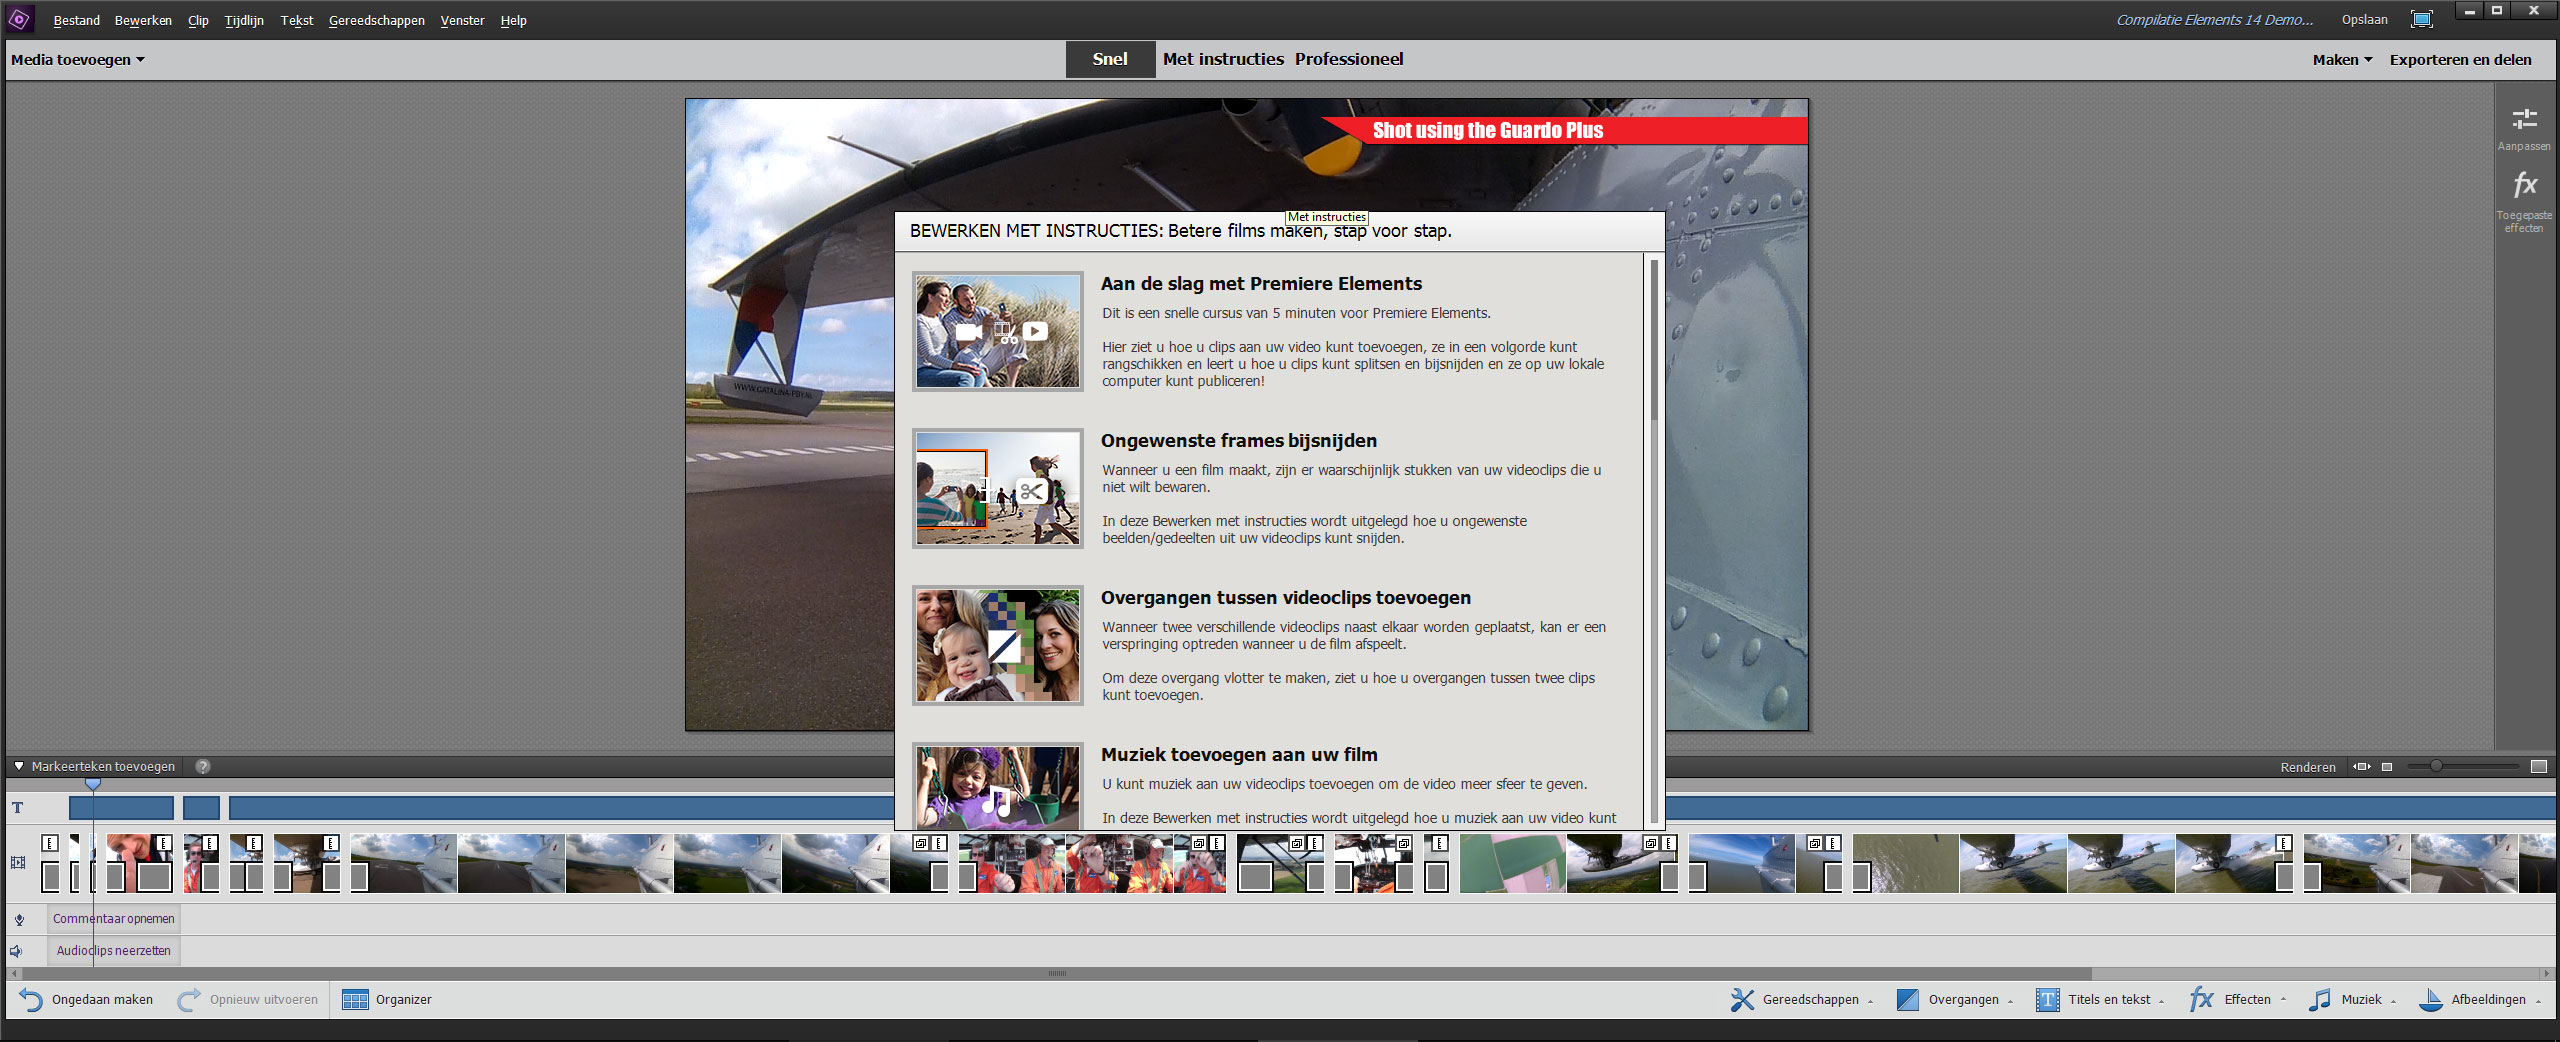Click Commentaar opnemen

(114, 919)
